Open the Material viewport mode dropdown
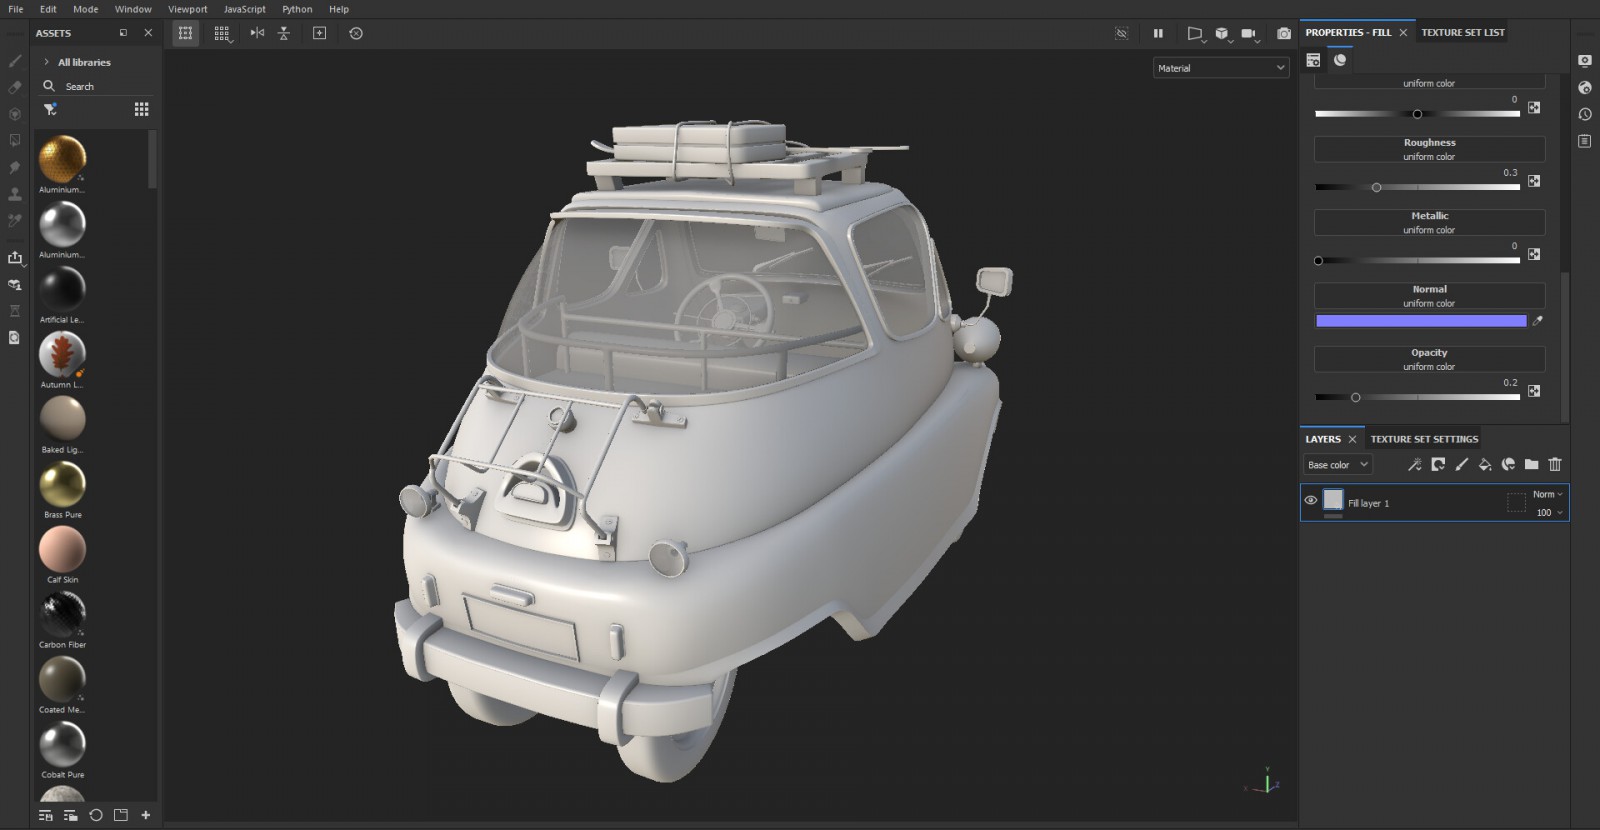Image resolution: width=1600 pixels, height=830 pixels. (1221, 68)
